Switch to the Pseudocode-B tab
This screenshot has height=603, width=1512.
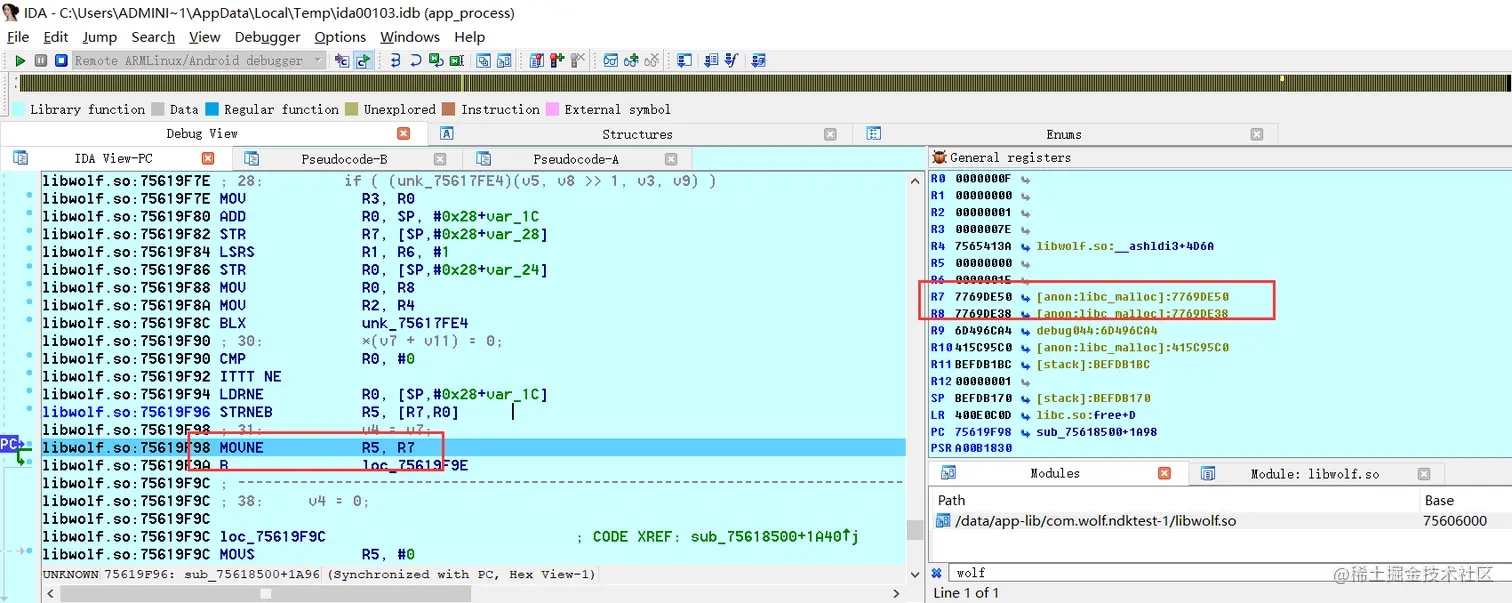point(344,158)
